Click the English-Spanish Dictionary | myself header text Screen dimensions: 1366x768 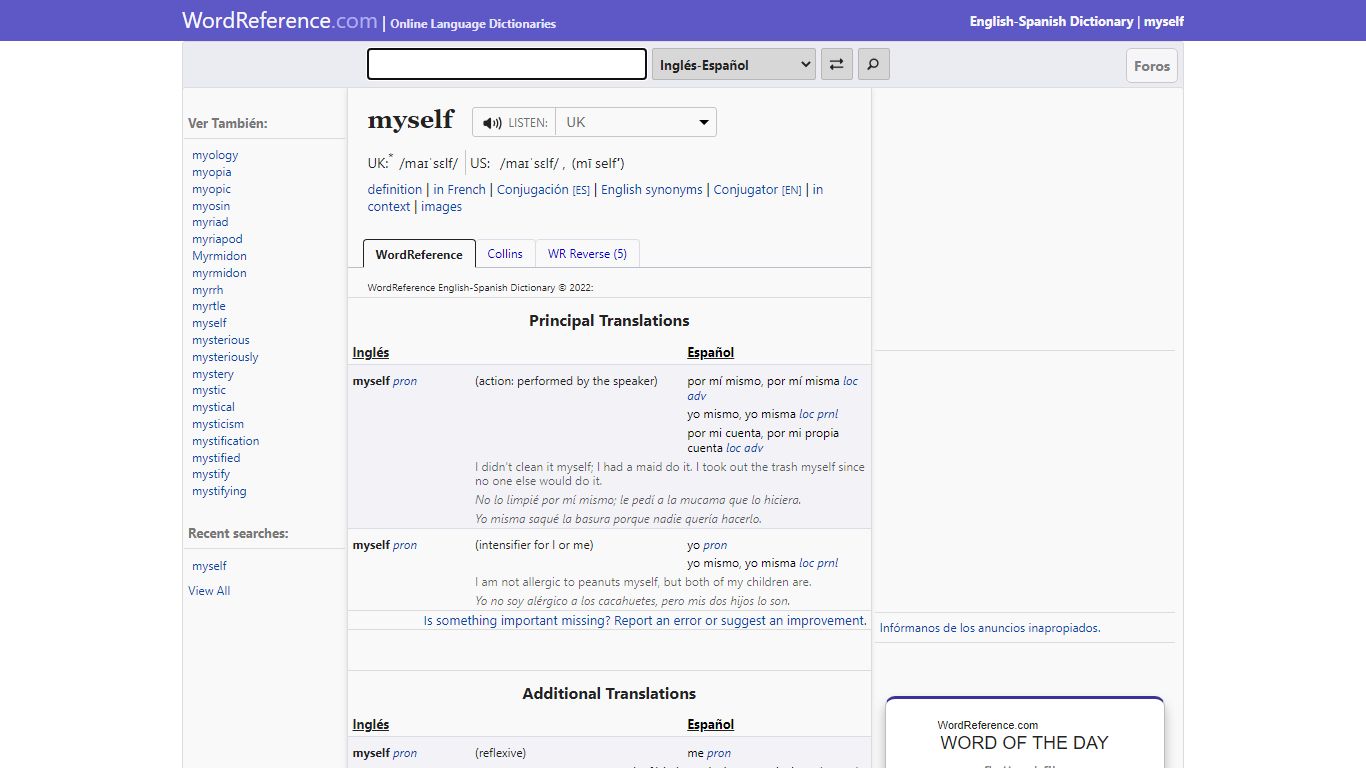[x=1077, y=21]
